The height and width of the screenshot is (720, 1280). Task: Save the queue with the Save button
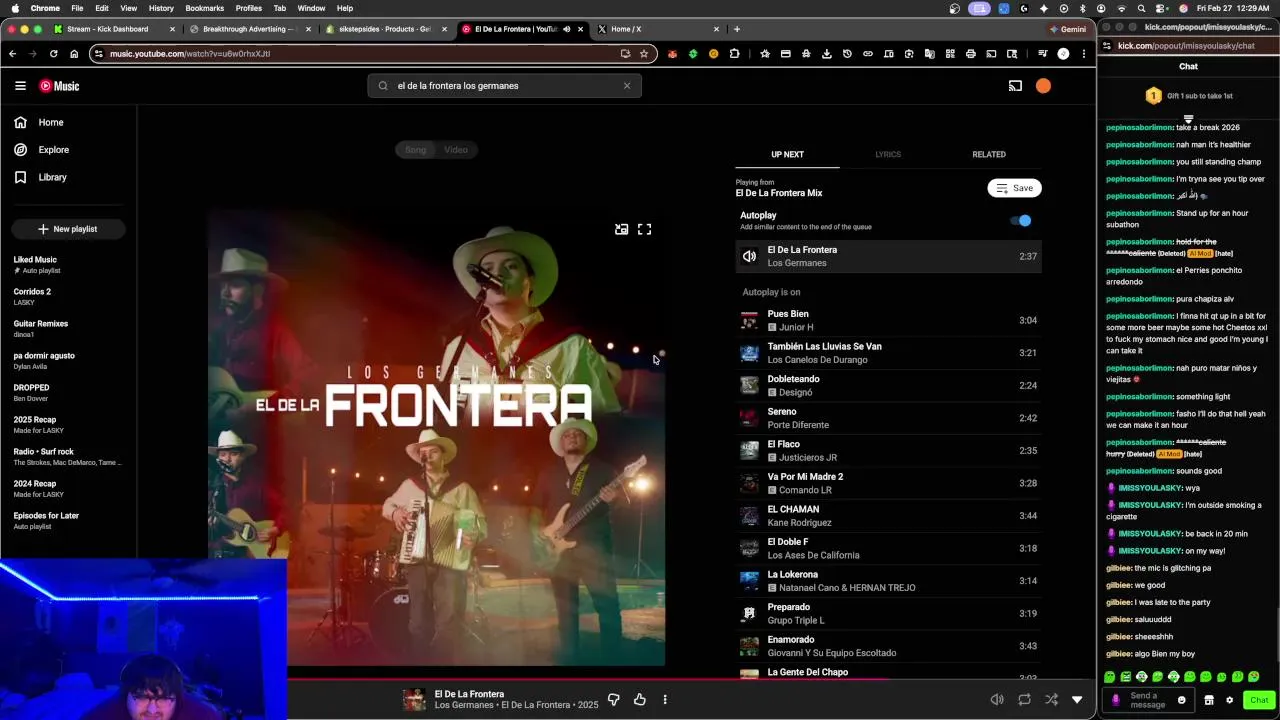[x=1014, y=188]
